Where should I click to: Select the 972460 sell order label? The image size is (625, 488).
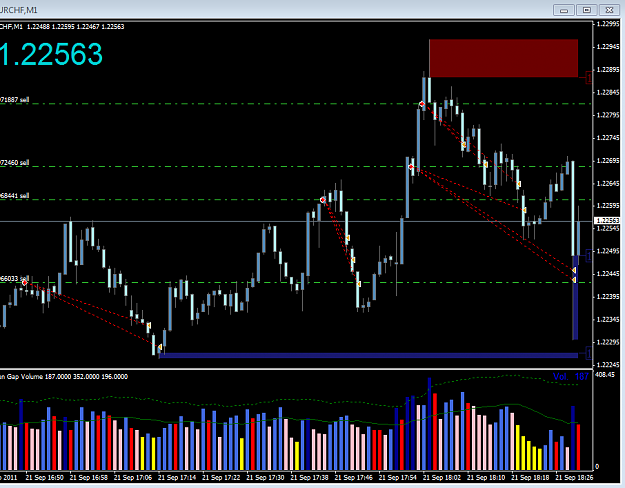(x=14, y=163)
